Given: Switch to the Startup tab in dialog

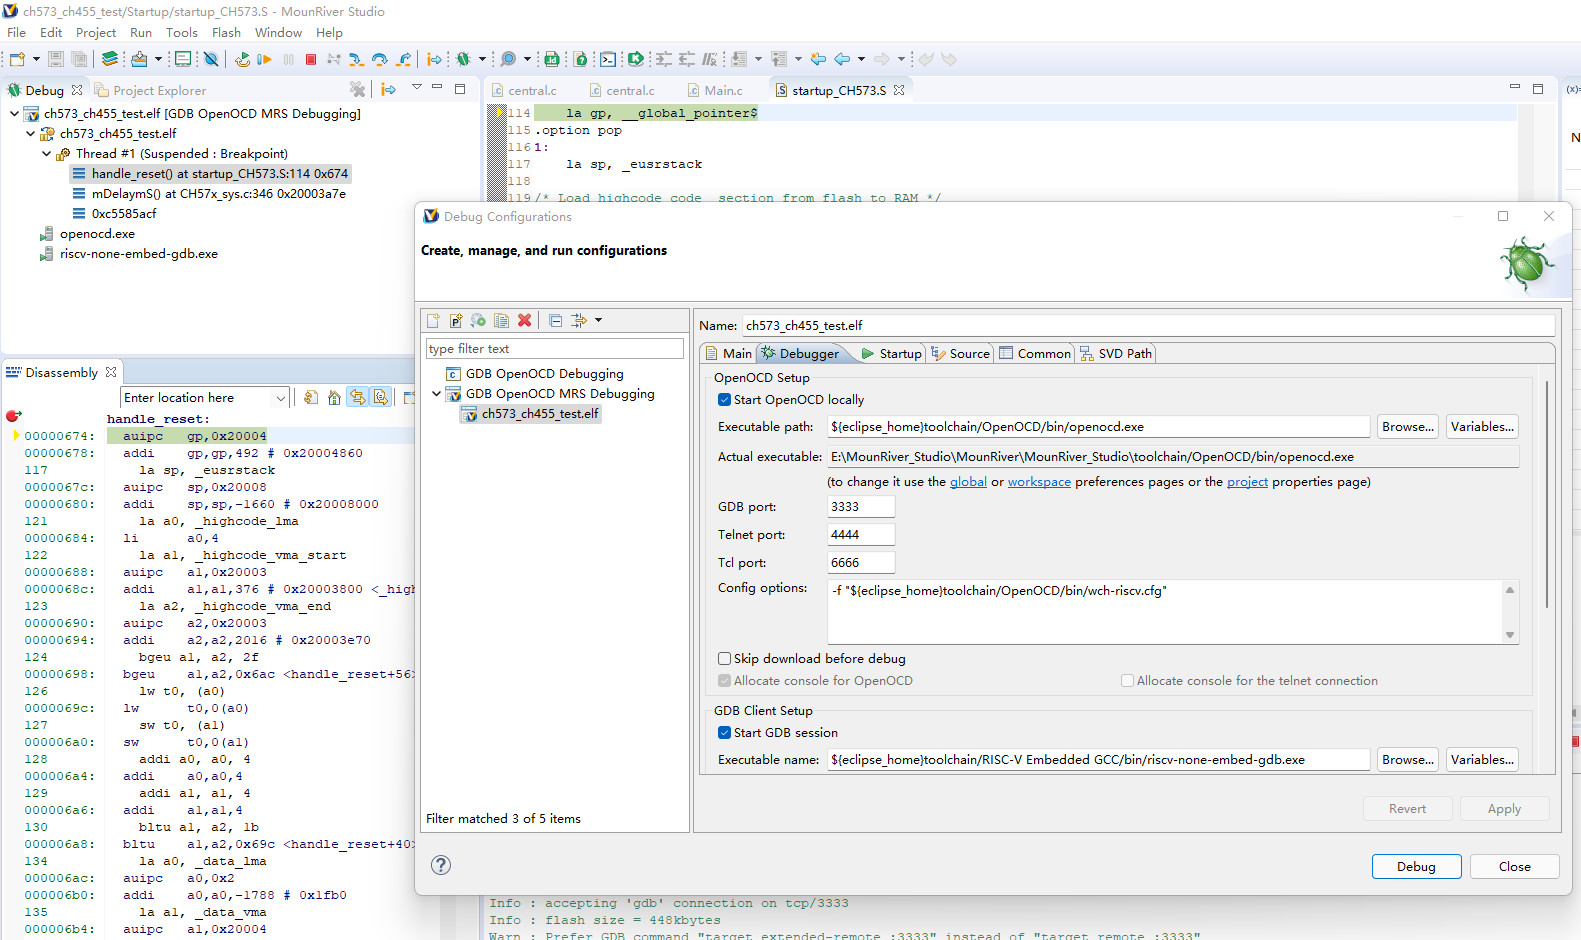Looking at the screenshot, I should coord(891,353).
